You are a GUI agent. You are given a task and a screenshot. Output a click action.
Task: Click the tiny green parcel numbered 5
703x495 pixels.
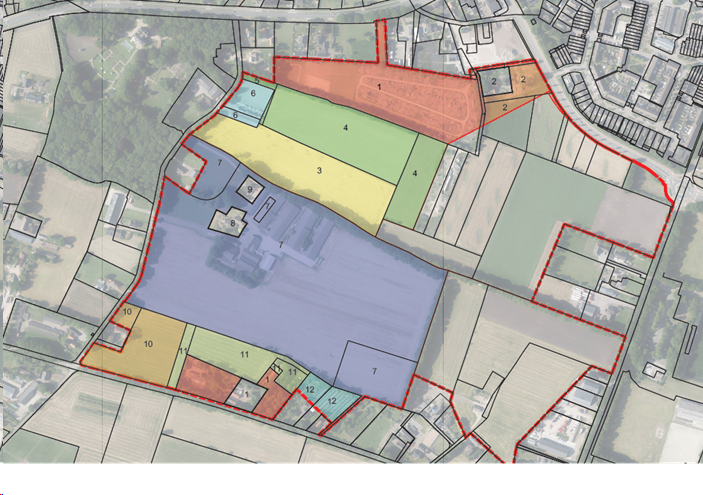(x=257, y=79)
